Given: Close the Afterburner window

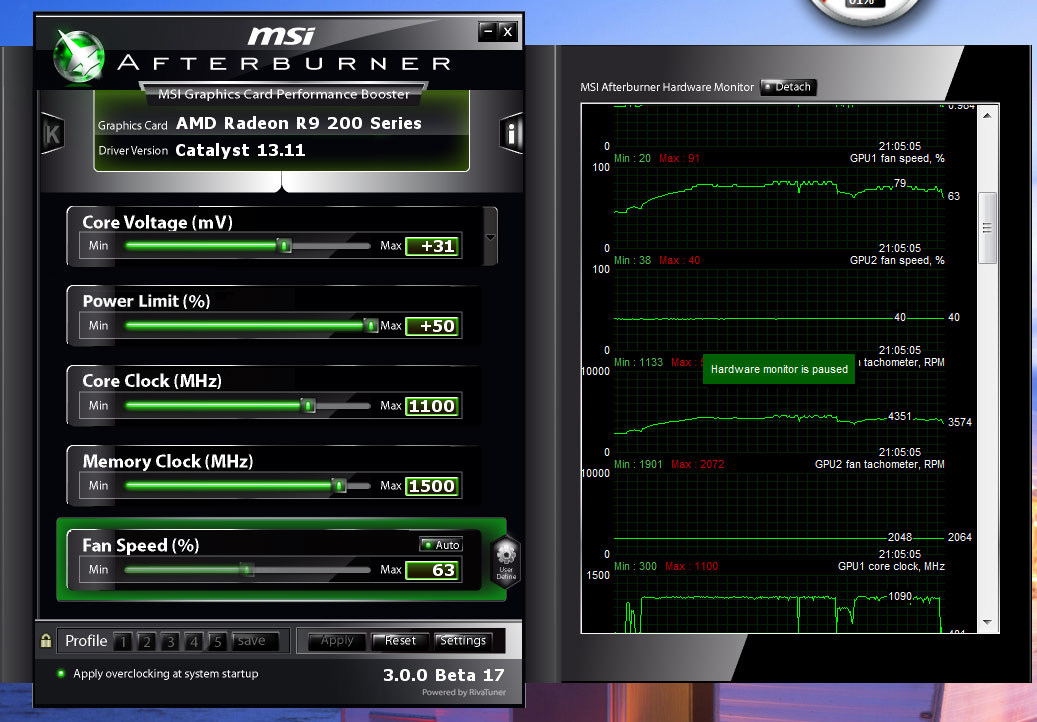Looking at the screenshot, I should point(507,31).
